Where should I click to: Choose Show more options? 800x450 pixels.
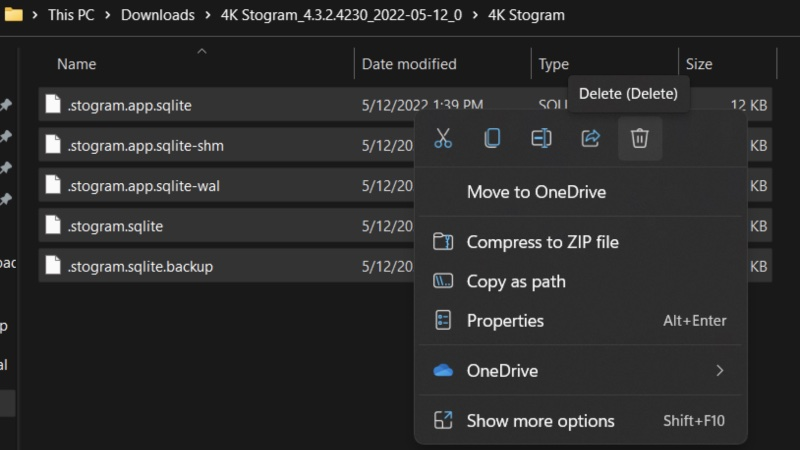tap(580, 421)
